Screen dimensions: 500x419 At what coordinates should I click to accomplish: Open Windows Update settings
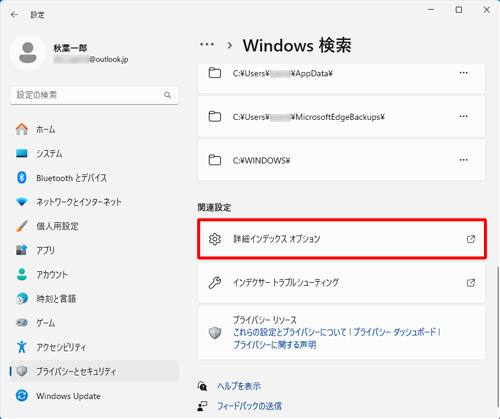point(94,396)
